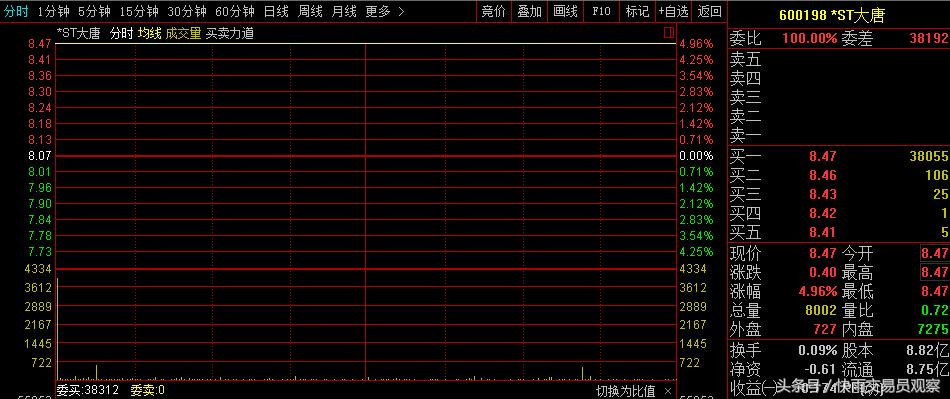Click the 卖一 row label
The height and width of the screenshot is (399, 950).
click(746, 134)
